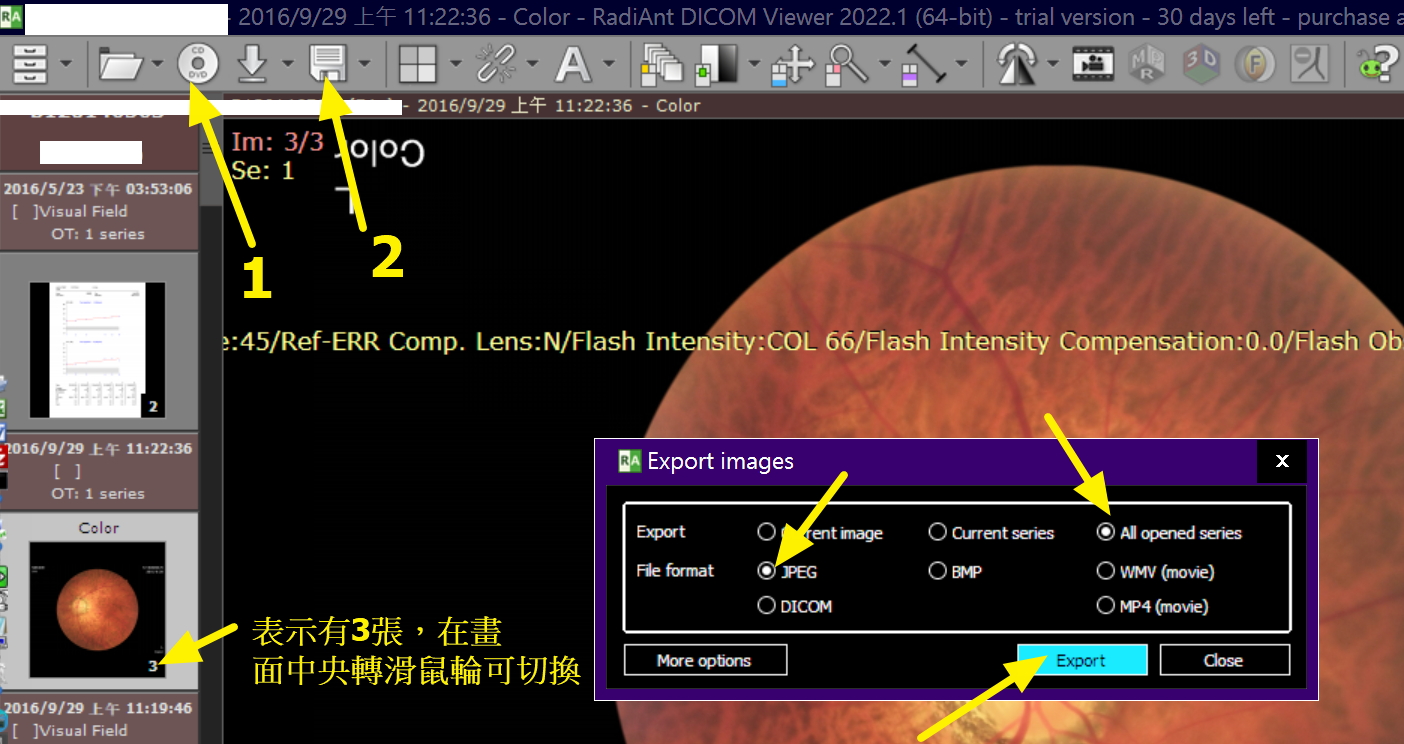
Task: Click the download/PACS search arrow icon
Action: click(x=252, y=65)
